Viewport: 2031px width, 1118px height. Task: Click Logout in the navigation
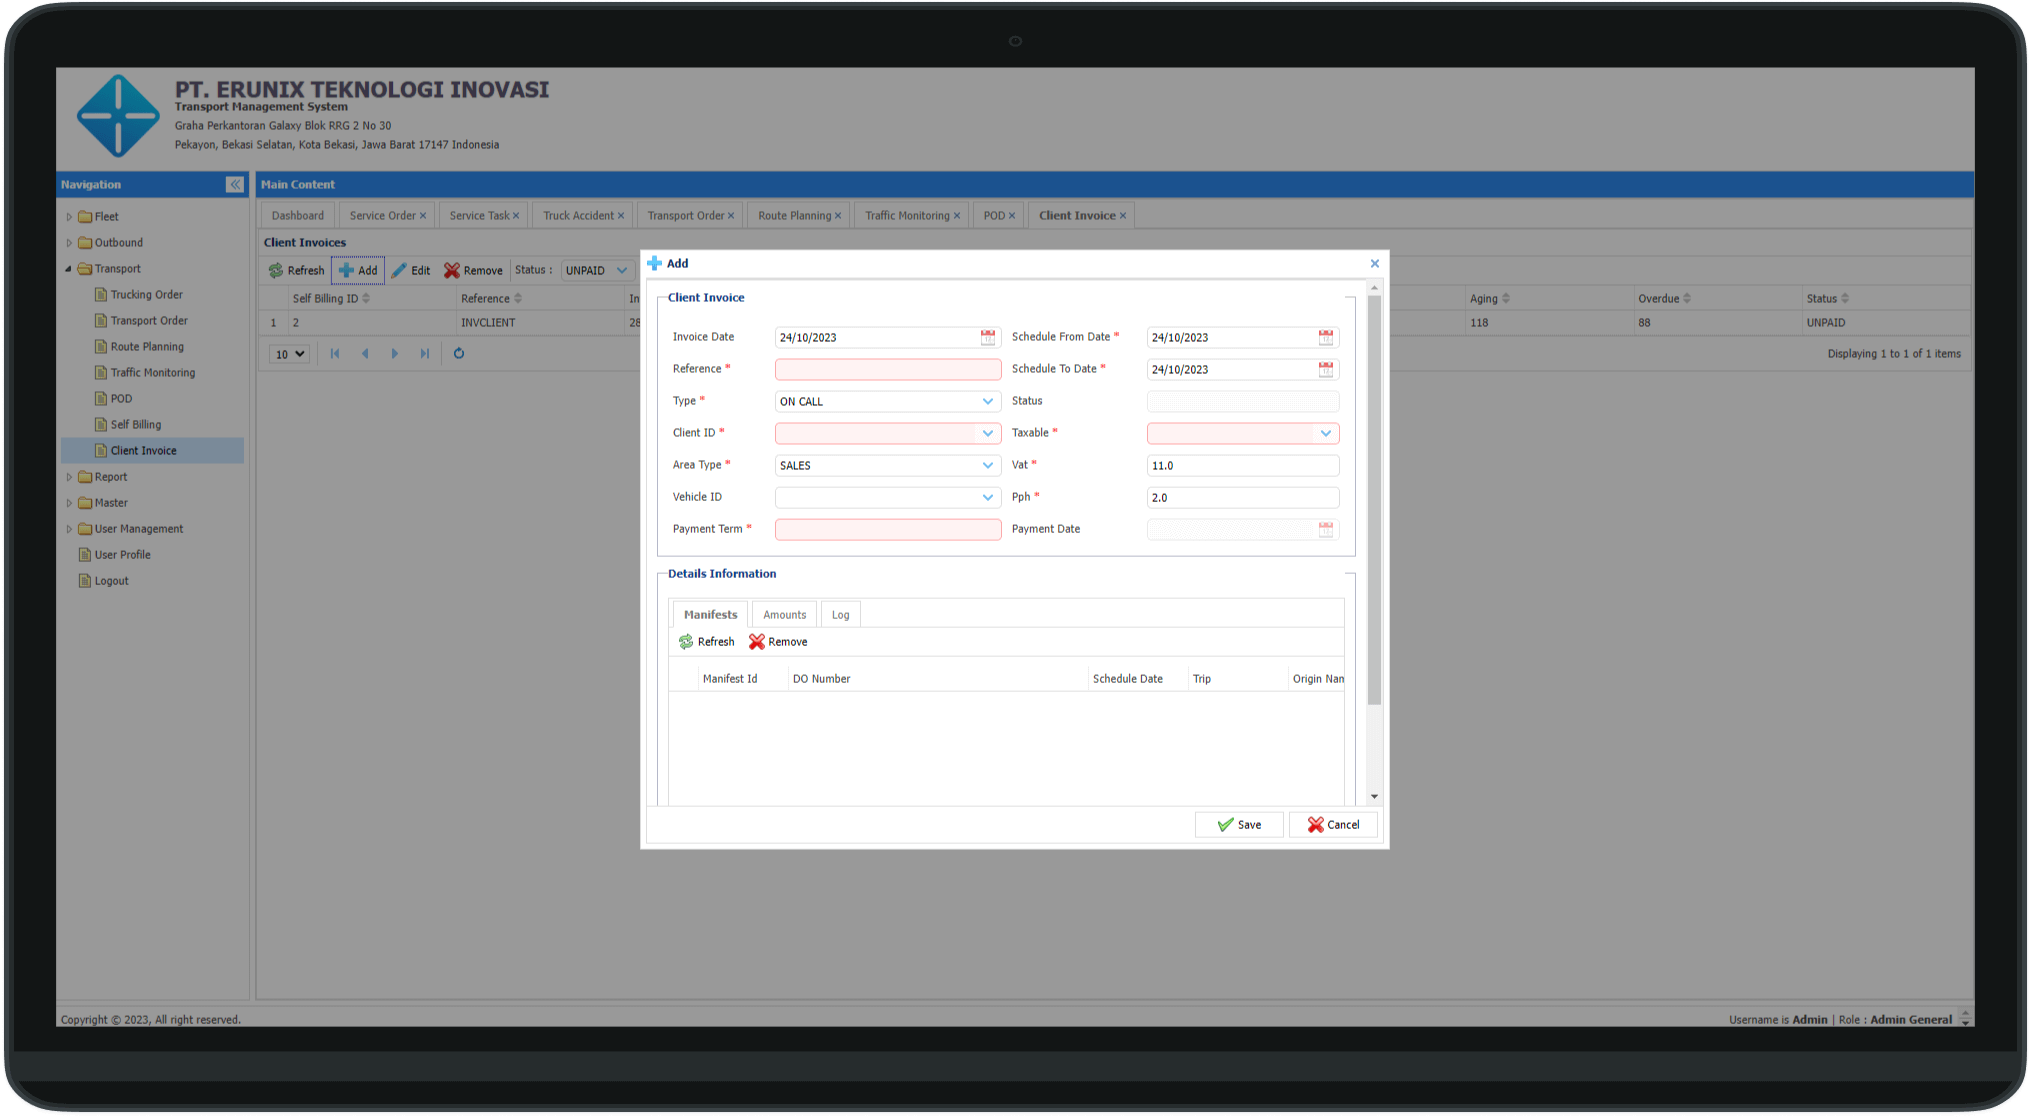coord(111,581)
